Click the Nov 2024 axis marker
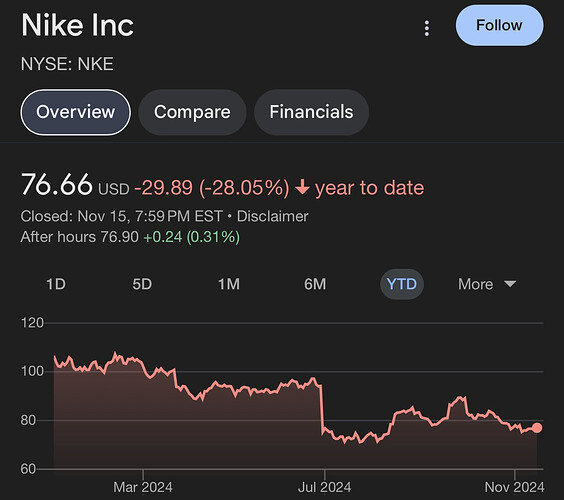 tap(514, 487)
